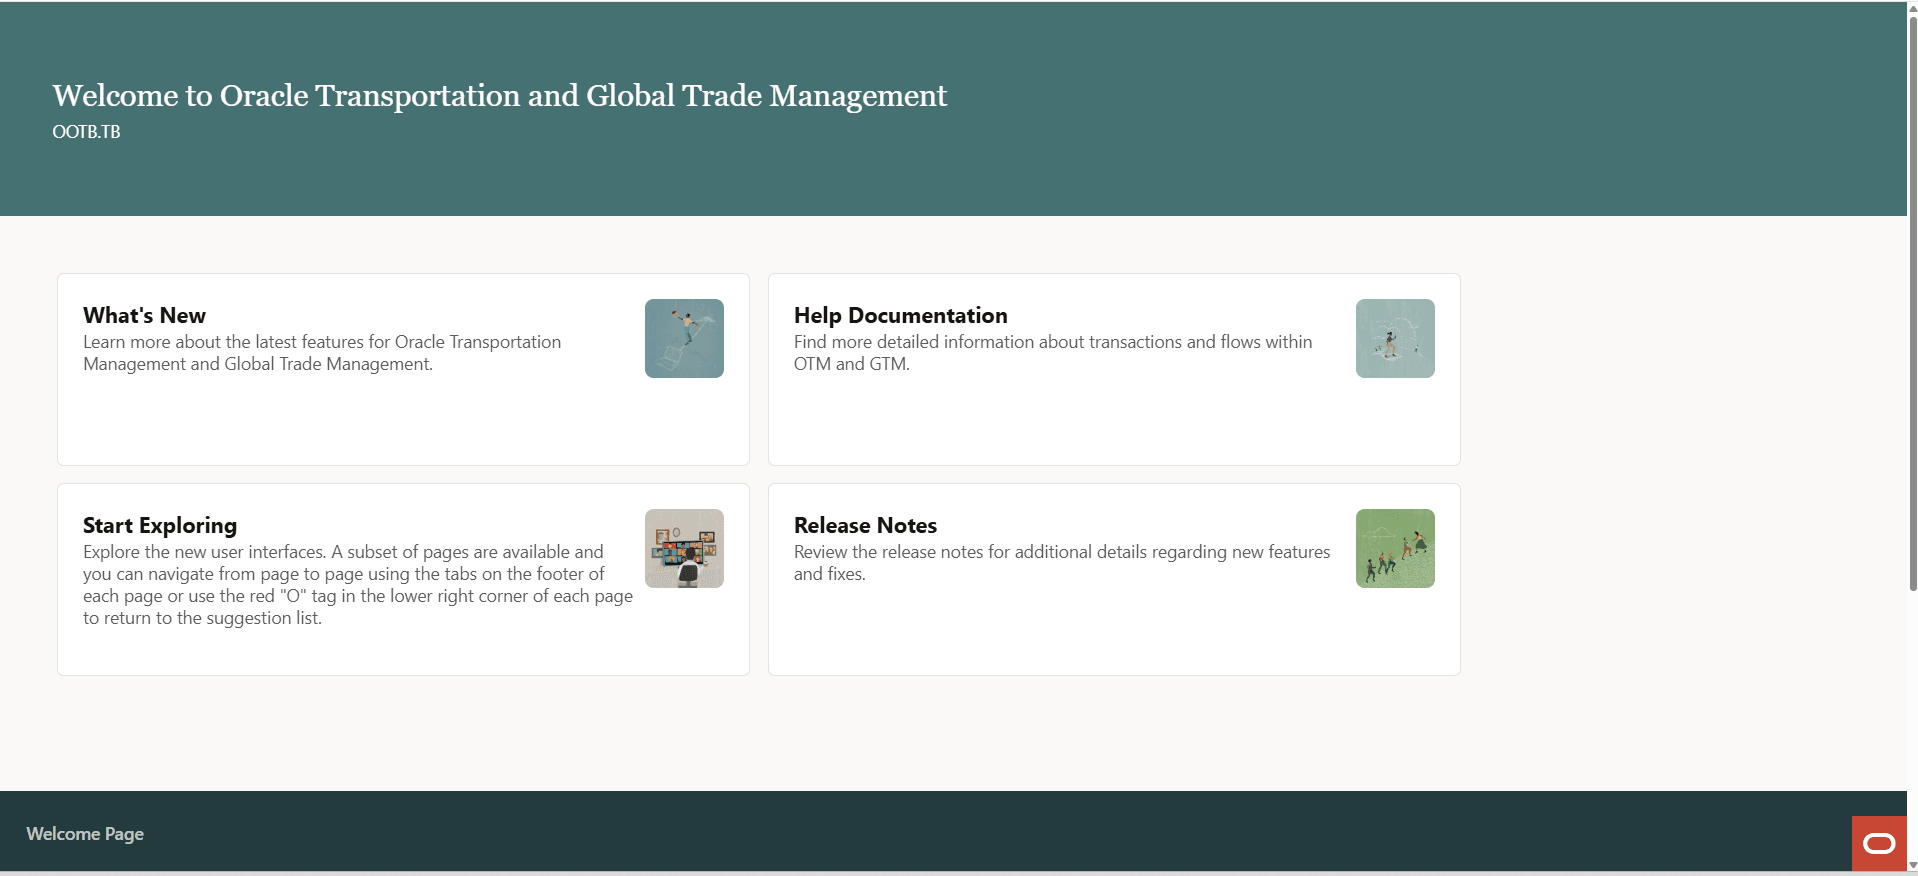Screen dimensions: 1918x876
Task: Open the Help Documentation card thumbnail image
Action: [x=1395, y=338]
